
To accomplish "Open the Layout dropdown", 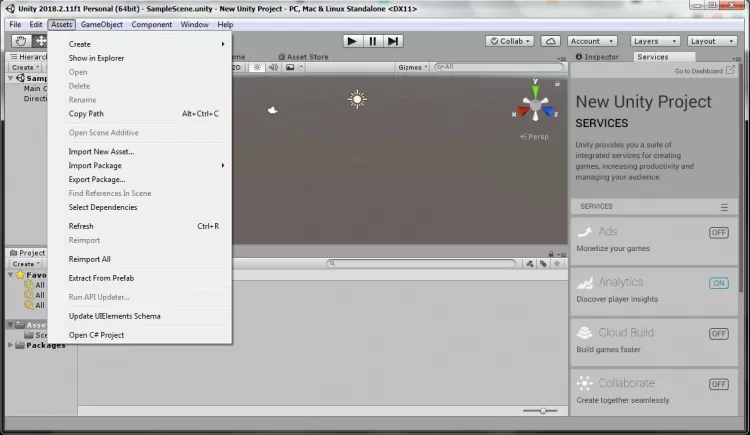I will tap(712, 41).
